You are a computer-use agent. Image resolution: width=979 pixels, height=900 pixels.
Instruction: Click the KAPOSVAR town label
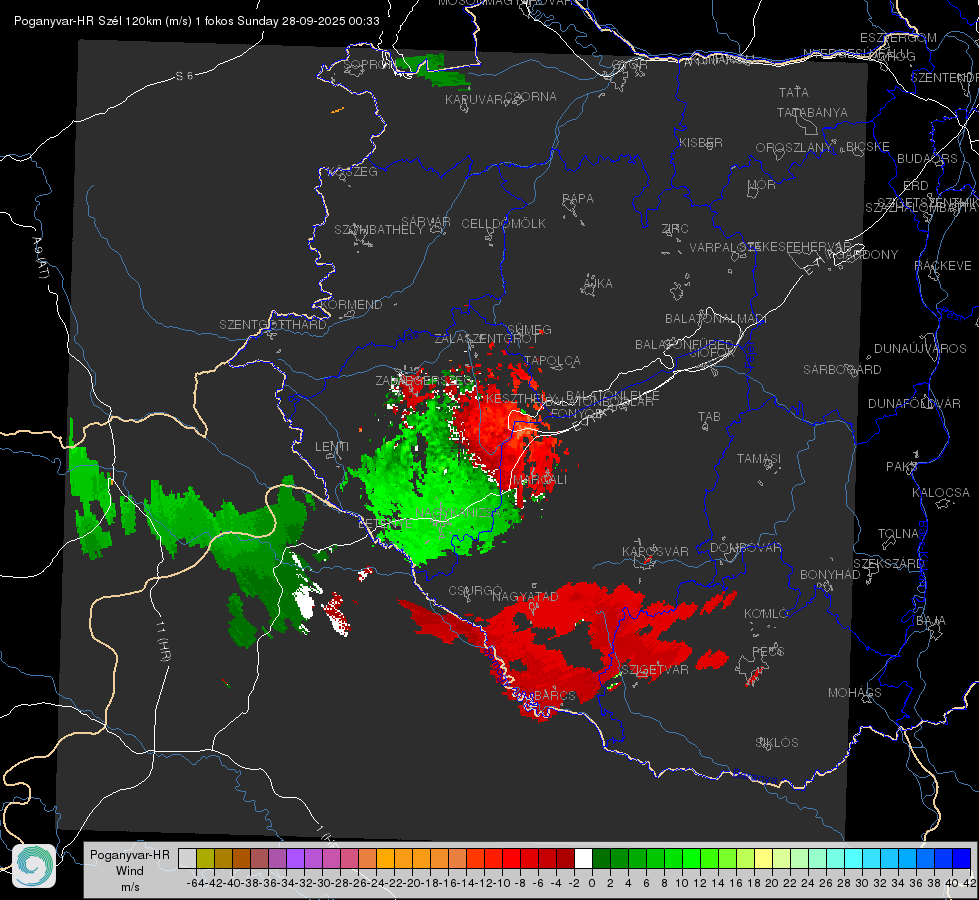[x=655, y=552]
